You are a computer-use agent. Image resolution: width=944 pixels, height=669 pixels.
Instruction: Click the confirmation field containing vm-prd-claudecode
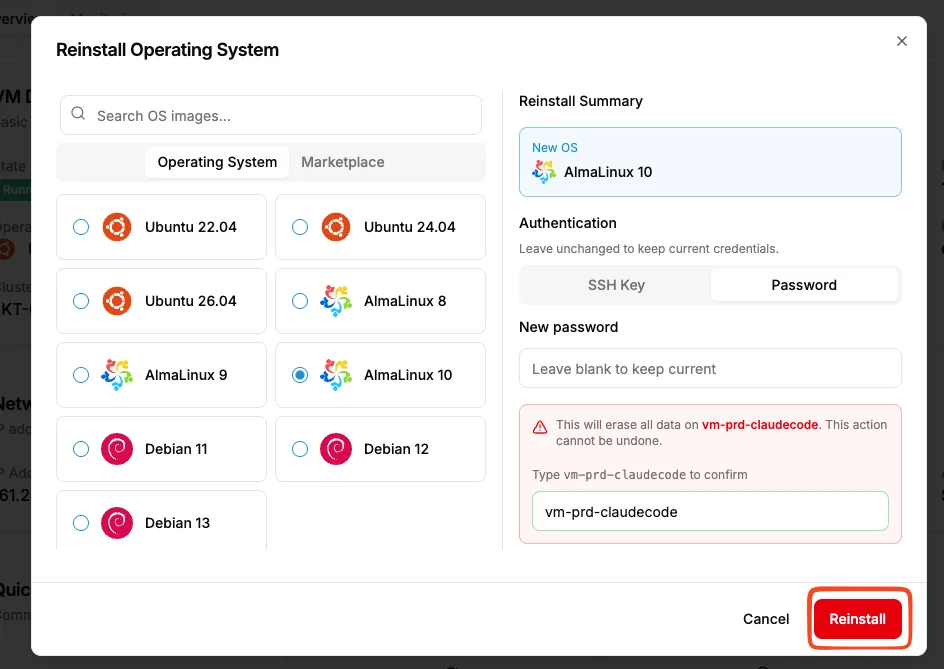710,511
